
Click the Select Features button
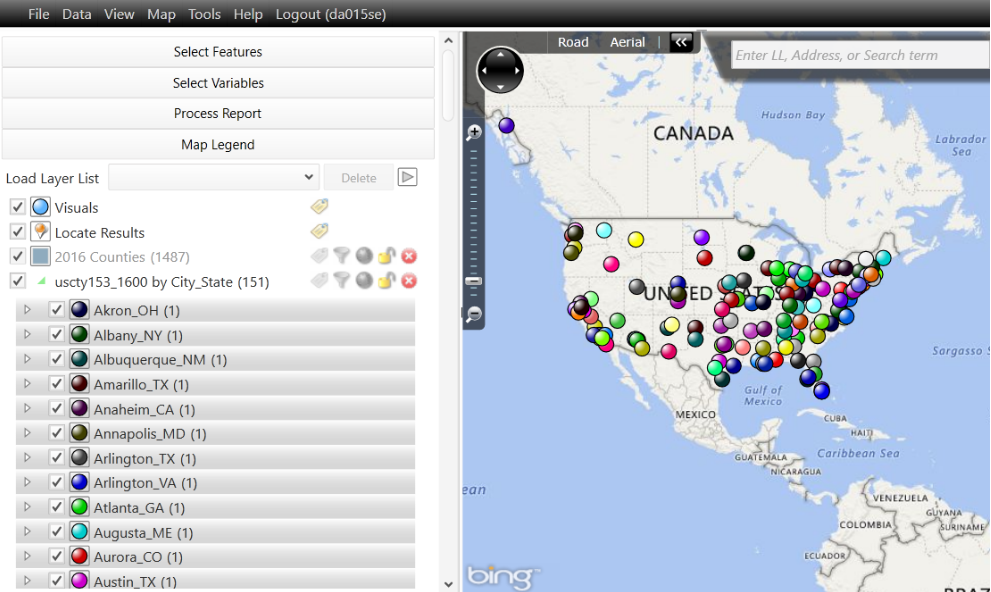click(x=218, y=52)
